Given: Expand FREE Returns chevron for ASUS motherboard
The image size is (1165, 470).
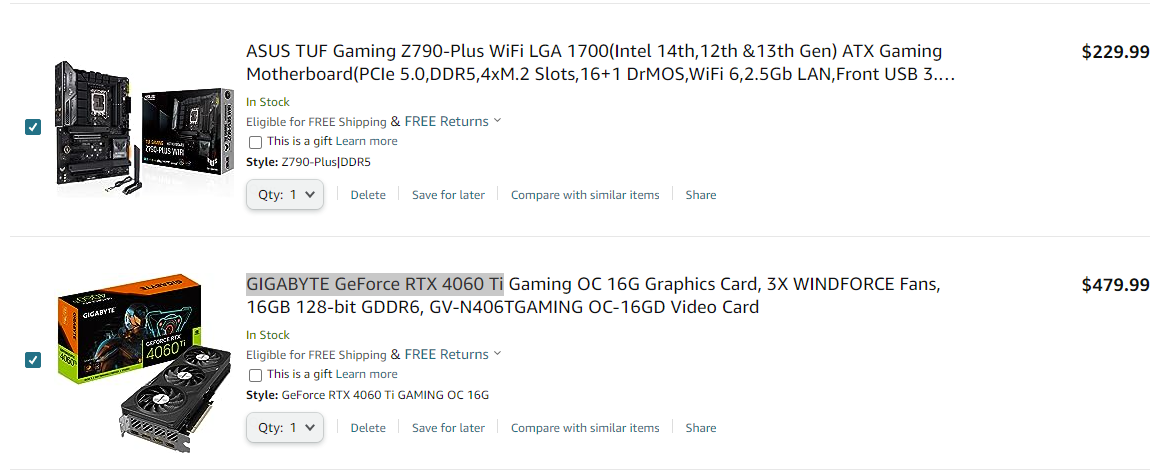Looking at the screenshot, I should (497, 121).
